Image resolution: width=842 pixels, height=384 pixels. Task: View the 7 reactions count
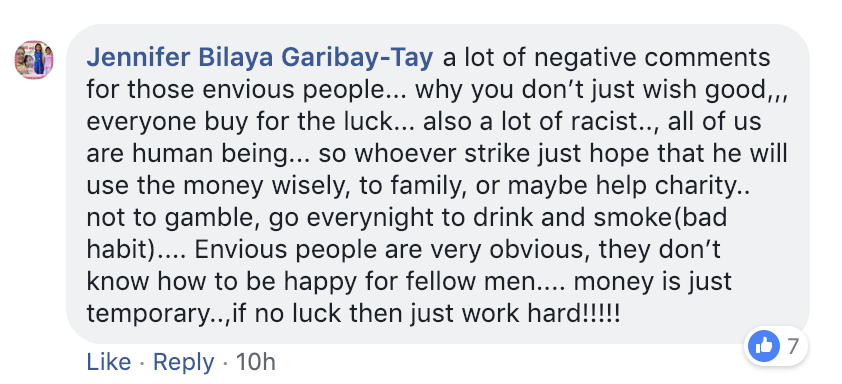click(x=793, y=346)
